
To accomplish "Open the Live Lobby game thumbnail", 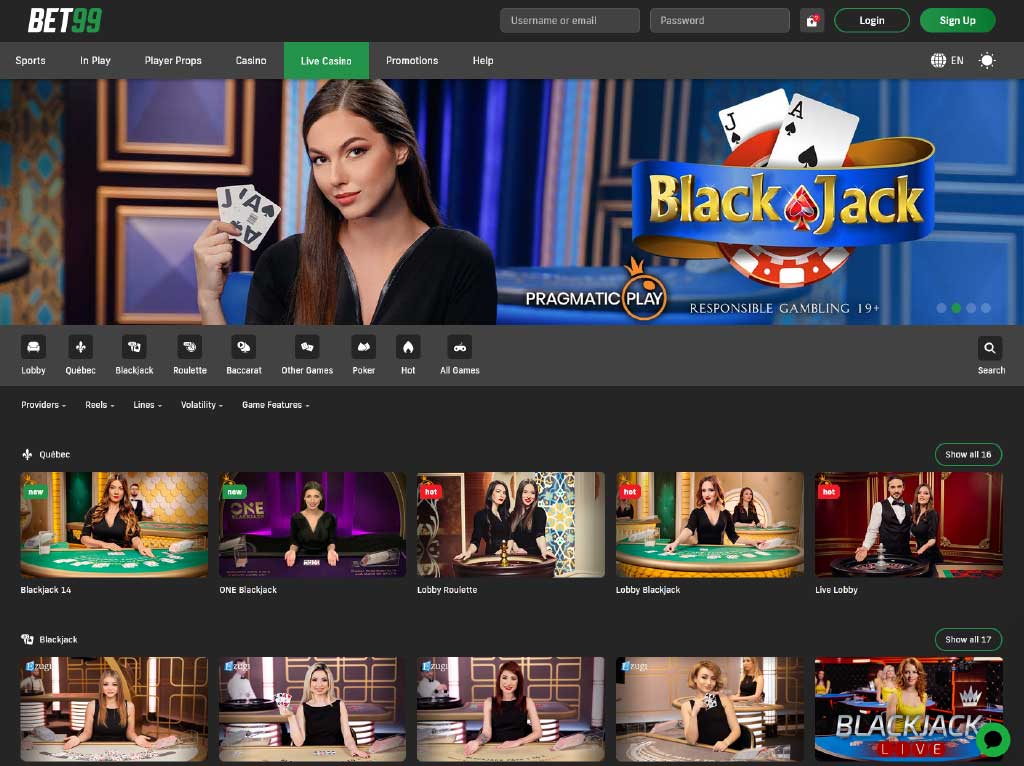I will [x=908, y=524].
